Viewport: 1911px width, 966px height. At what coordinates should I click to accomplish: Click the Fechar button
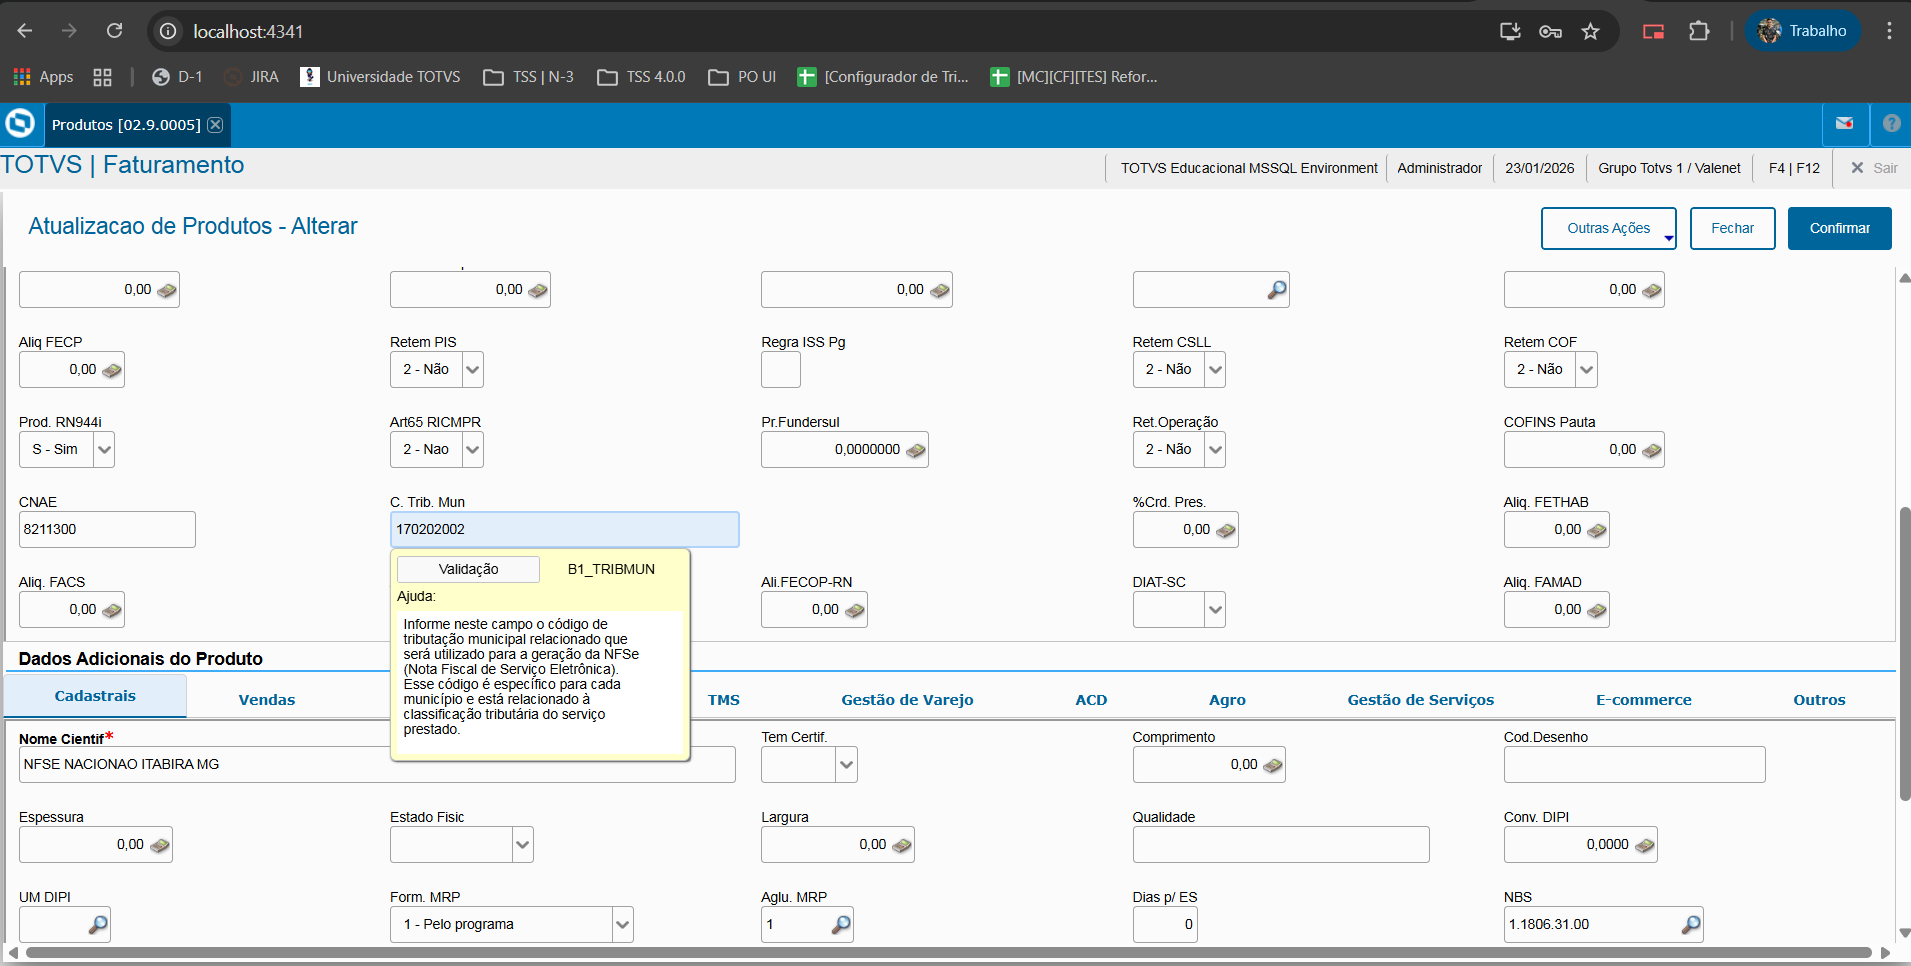pos(1732,228)
